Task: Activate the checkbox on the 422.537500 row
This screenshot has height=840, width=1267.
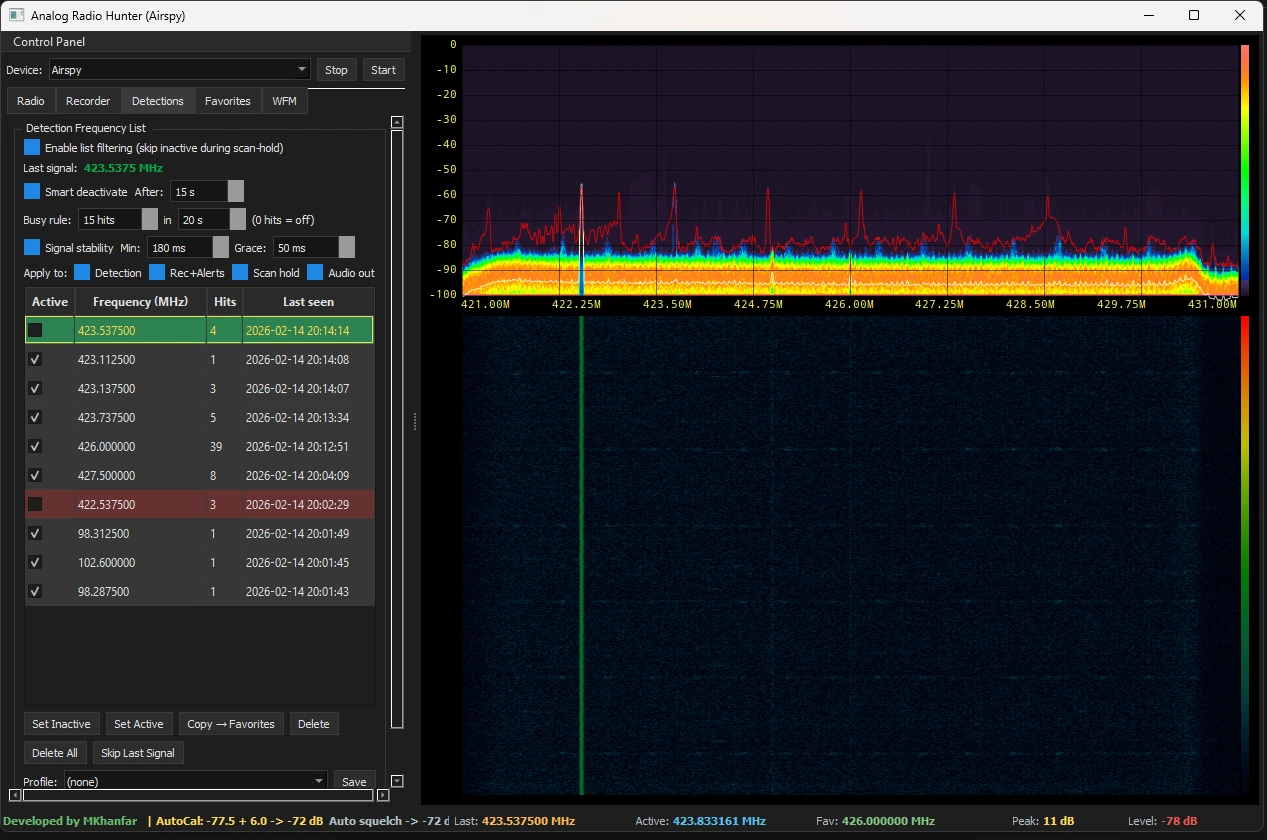Action: coord(35,504)
